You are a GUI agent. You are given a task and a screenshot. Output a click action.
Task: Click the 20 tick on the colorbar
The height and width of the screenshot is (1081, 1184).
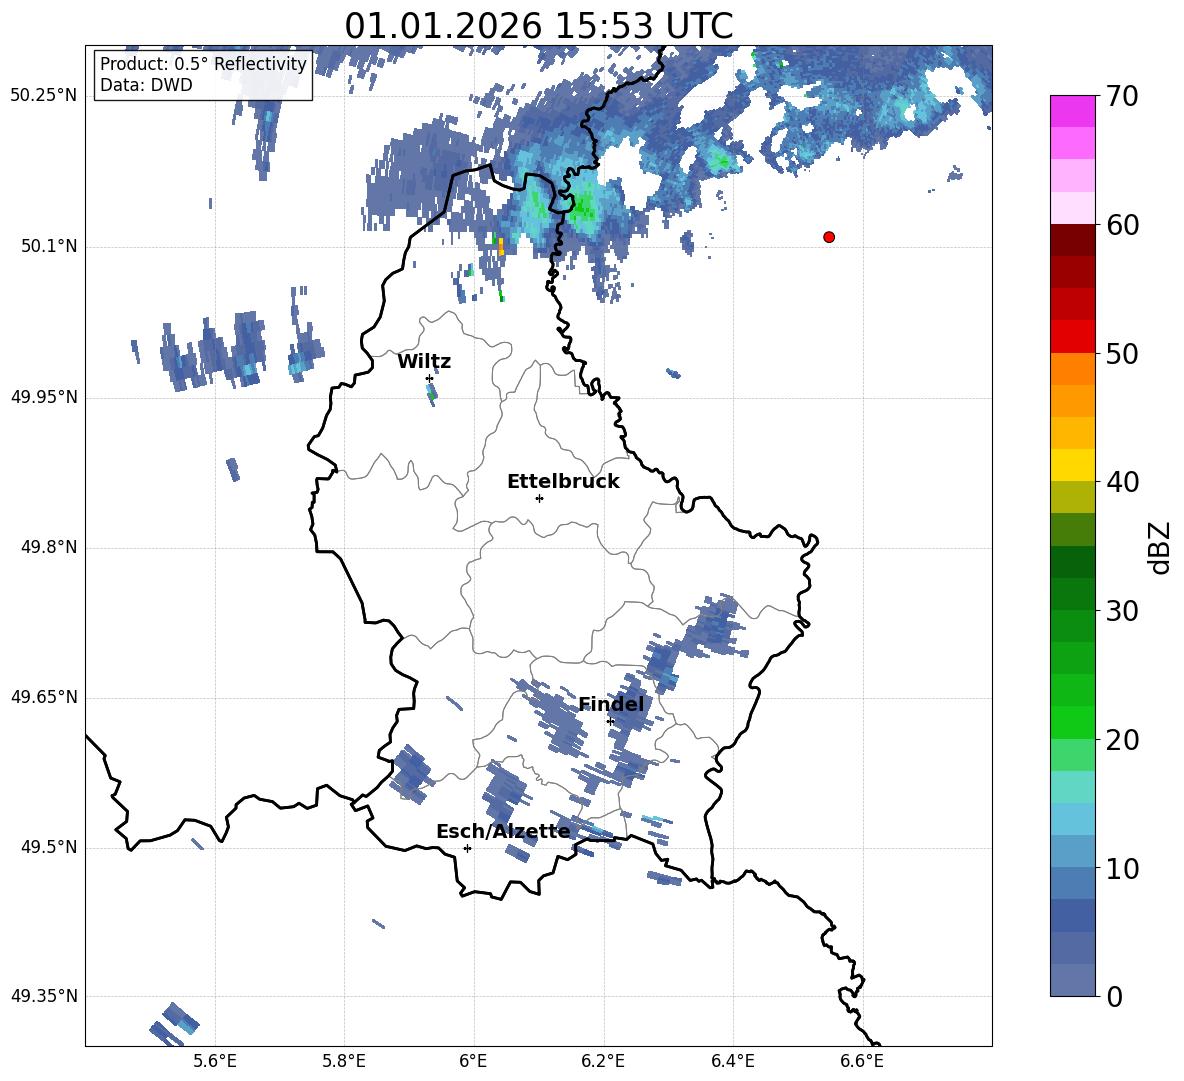click(x=1121, y=740)
